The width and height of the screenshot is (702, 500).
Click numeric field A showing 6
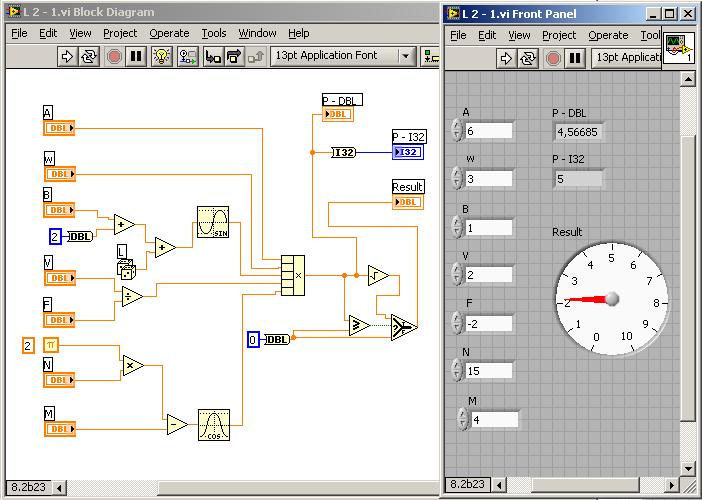(x=488, y=131)
